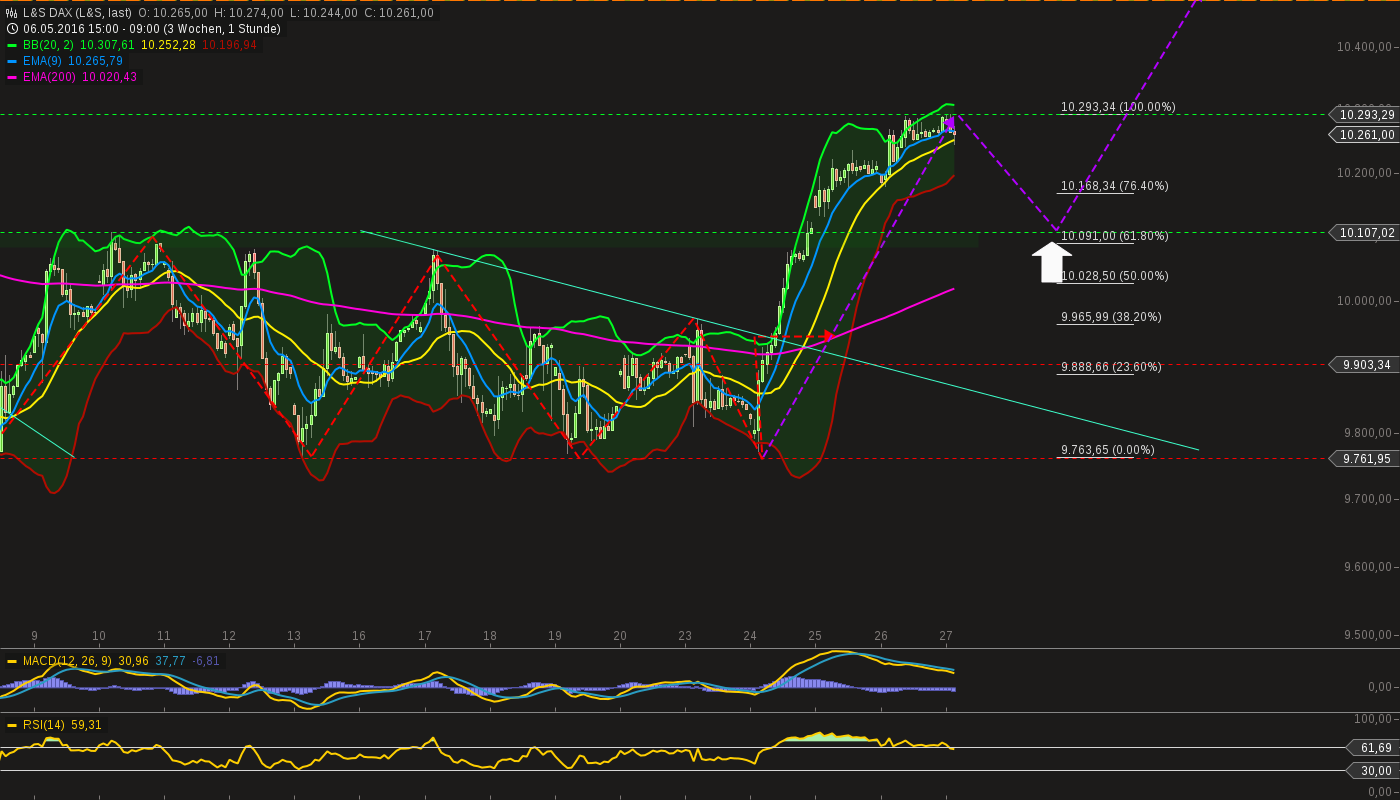Click the yellow MACD(12, 26, 9) legend marker

pyautogui.click(x=12, y=661)
